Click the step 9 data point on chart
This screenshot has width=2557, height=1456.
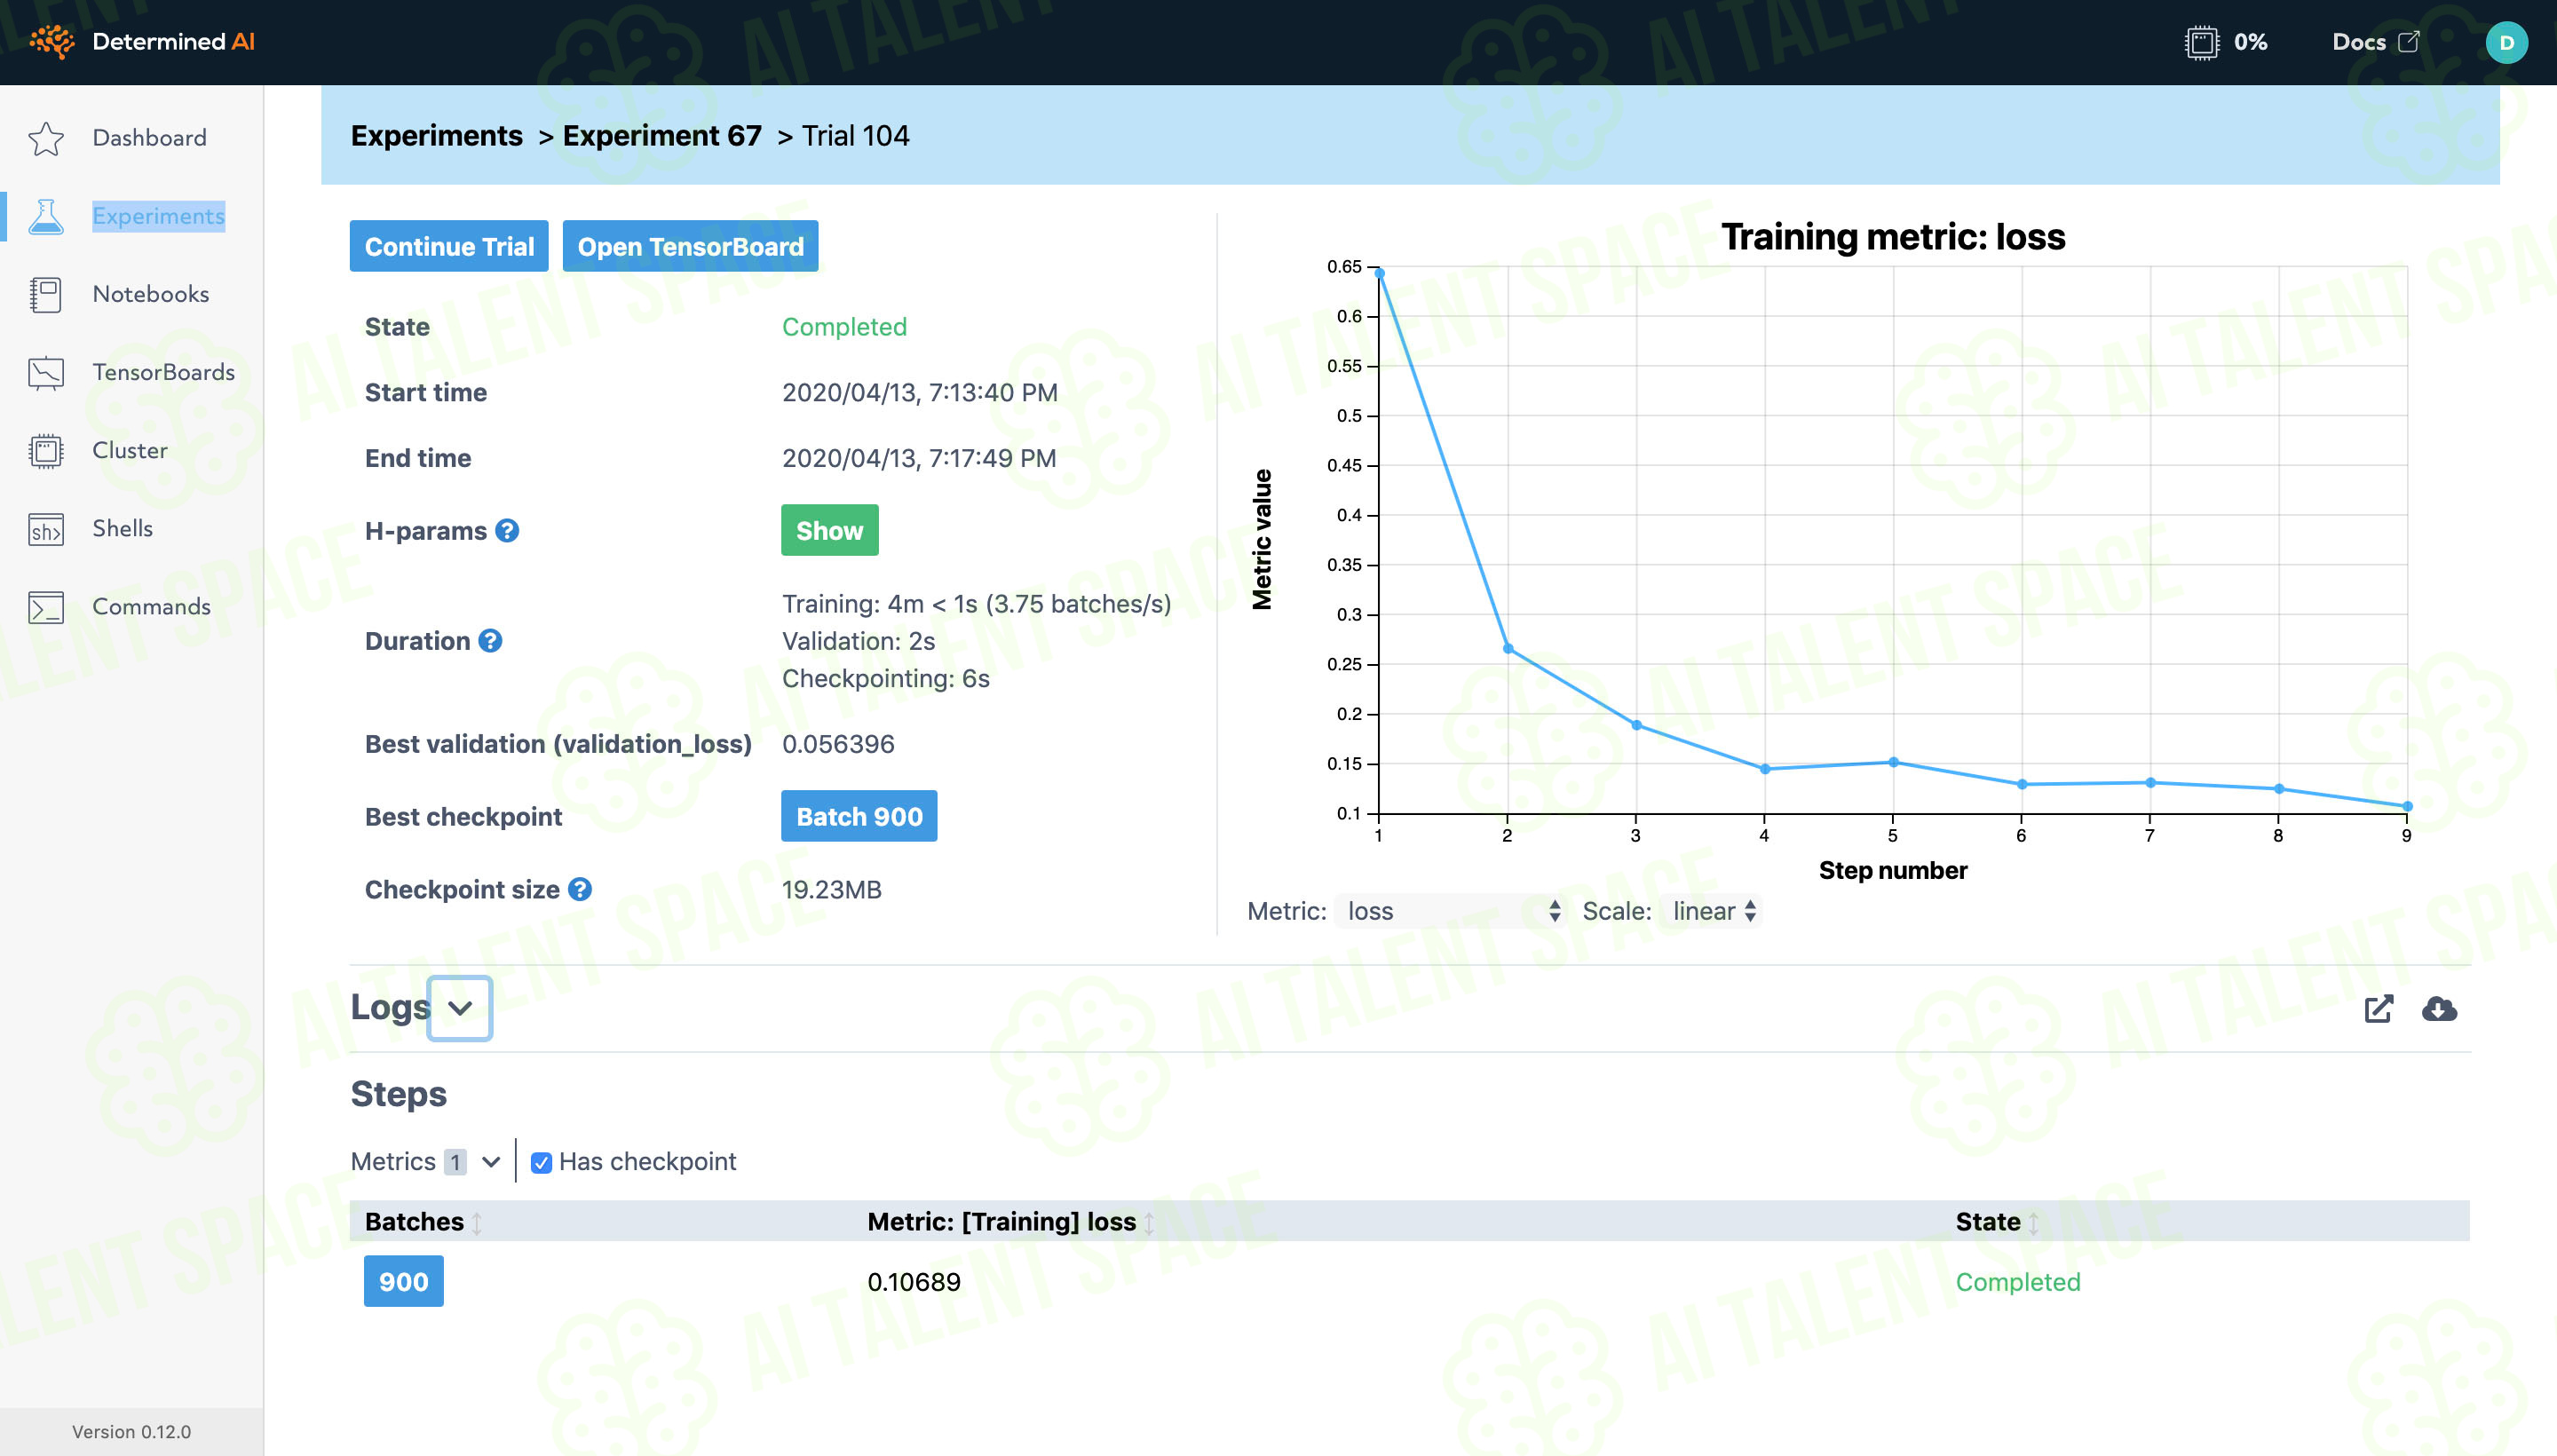click(2407, 806)
